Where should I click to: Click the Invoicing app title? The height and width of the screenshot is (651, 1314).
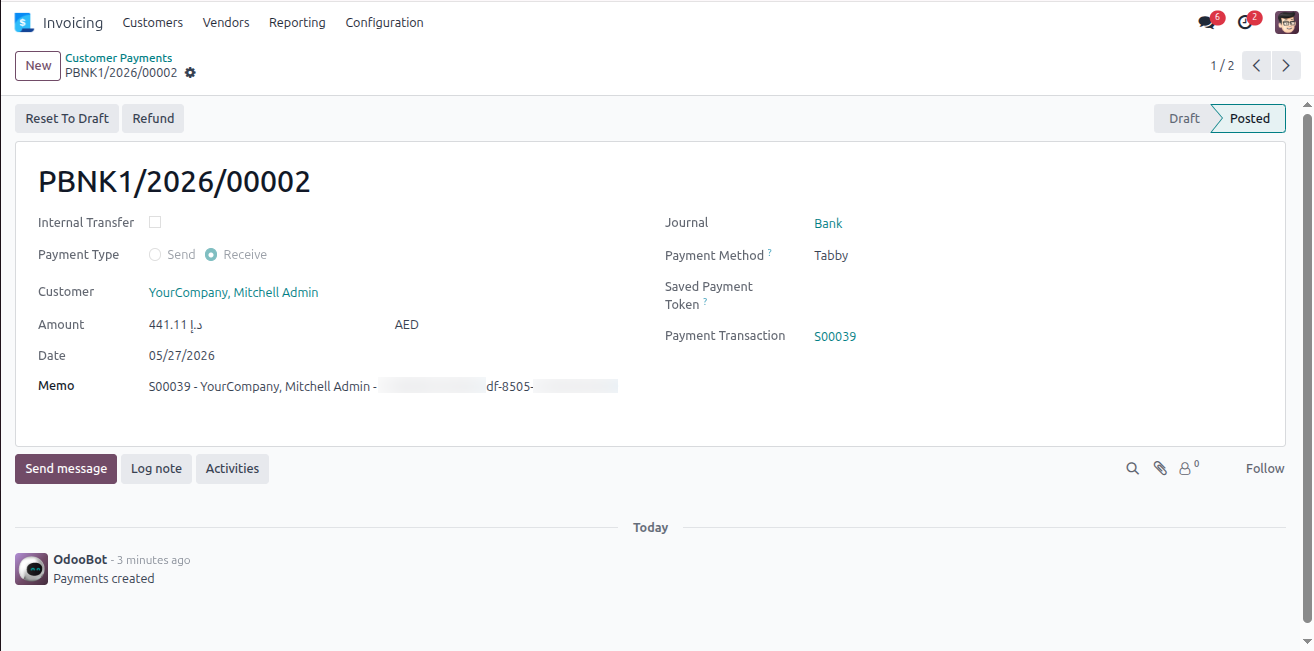pos(73,22)
